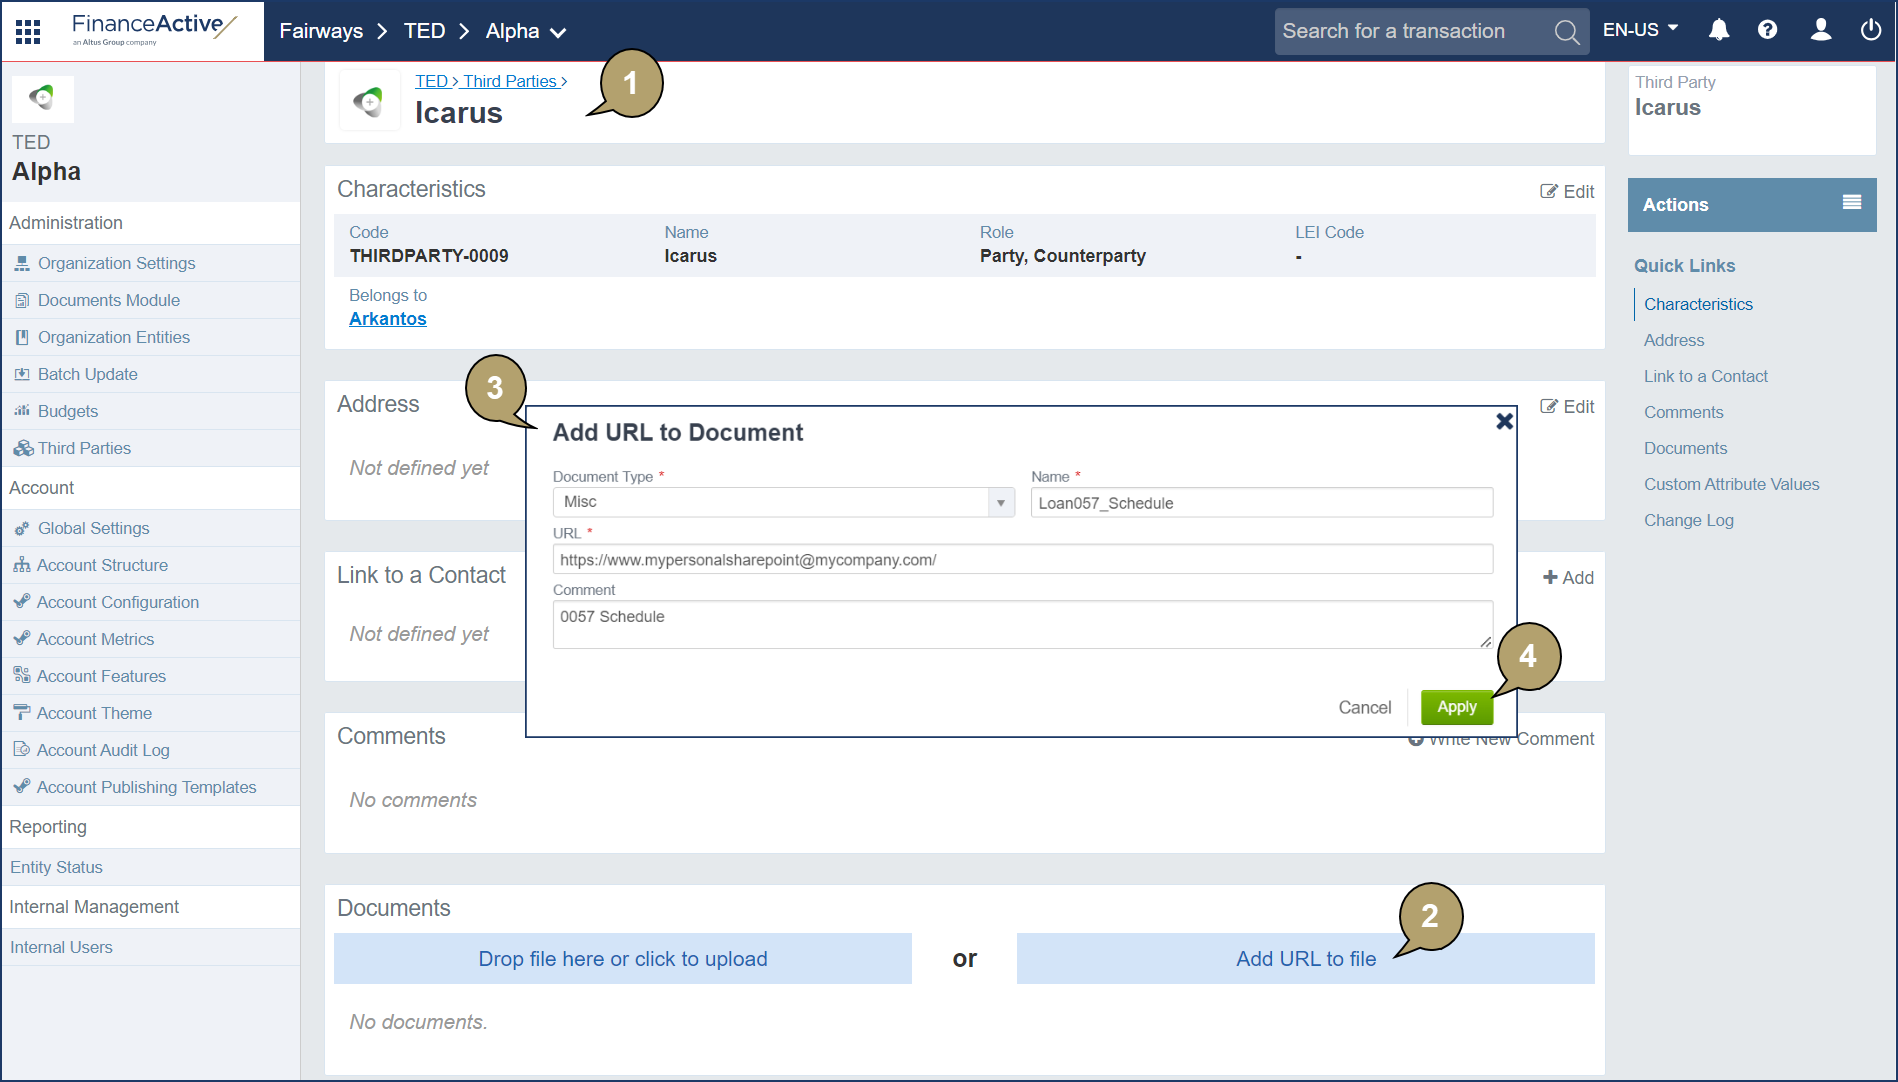Click the Account Metrics icon
Screen dimensions: 1898x1082
(22, 639)
